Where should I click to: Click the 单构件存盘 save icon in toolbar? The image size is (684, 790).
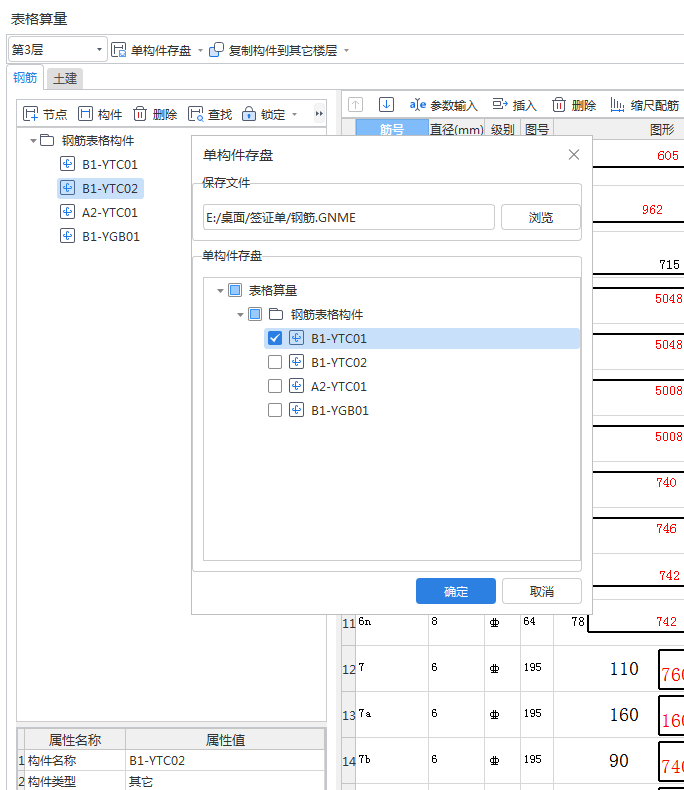point(118,50)
